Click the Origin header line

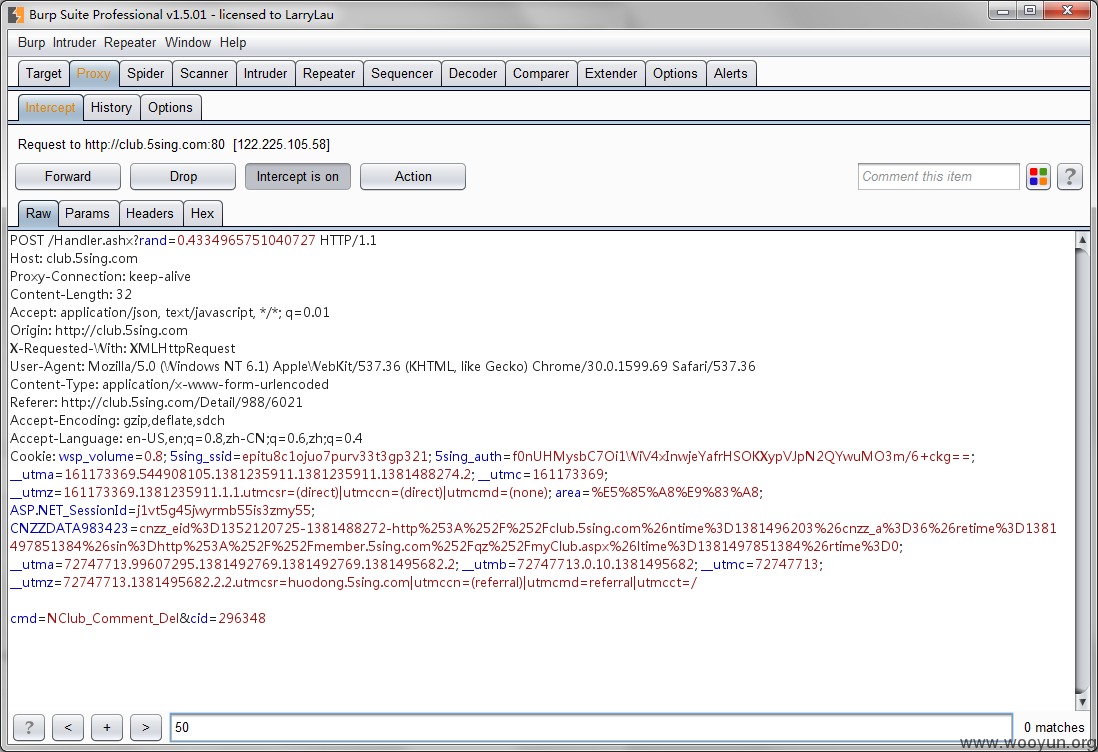[x=99, y=330]
